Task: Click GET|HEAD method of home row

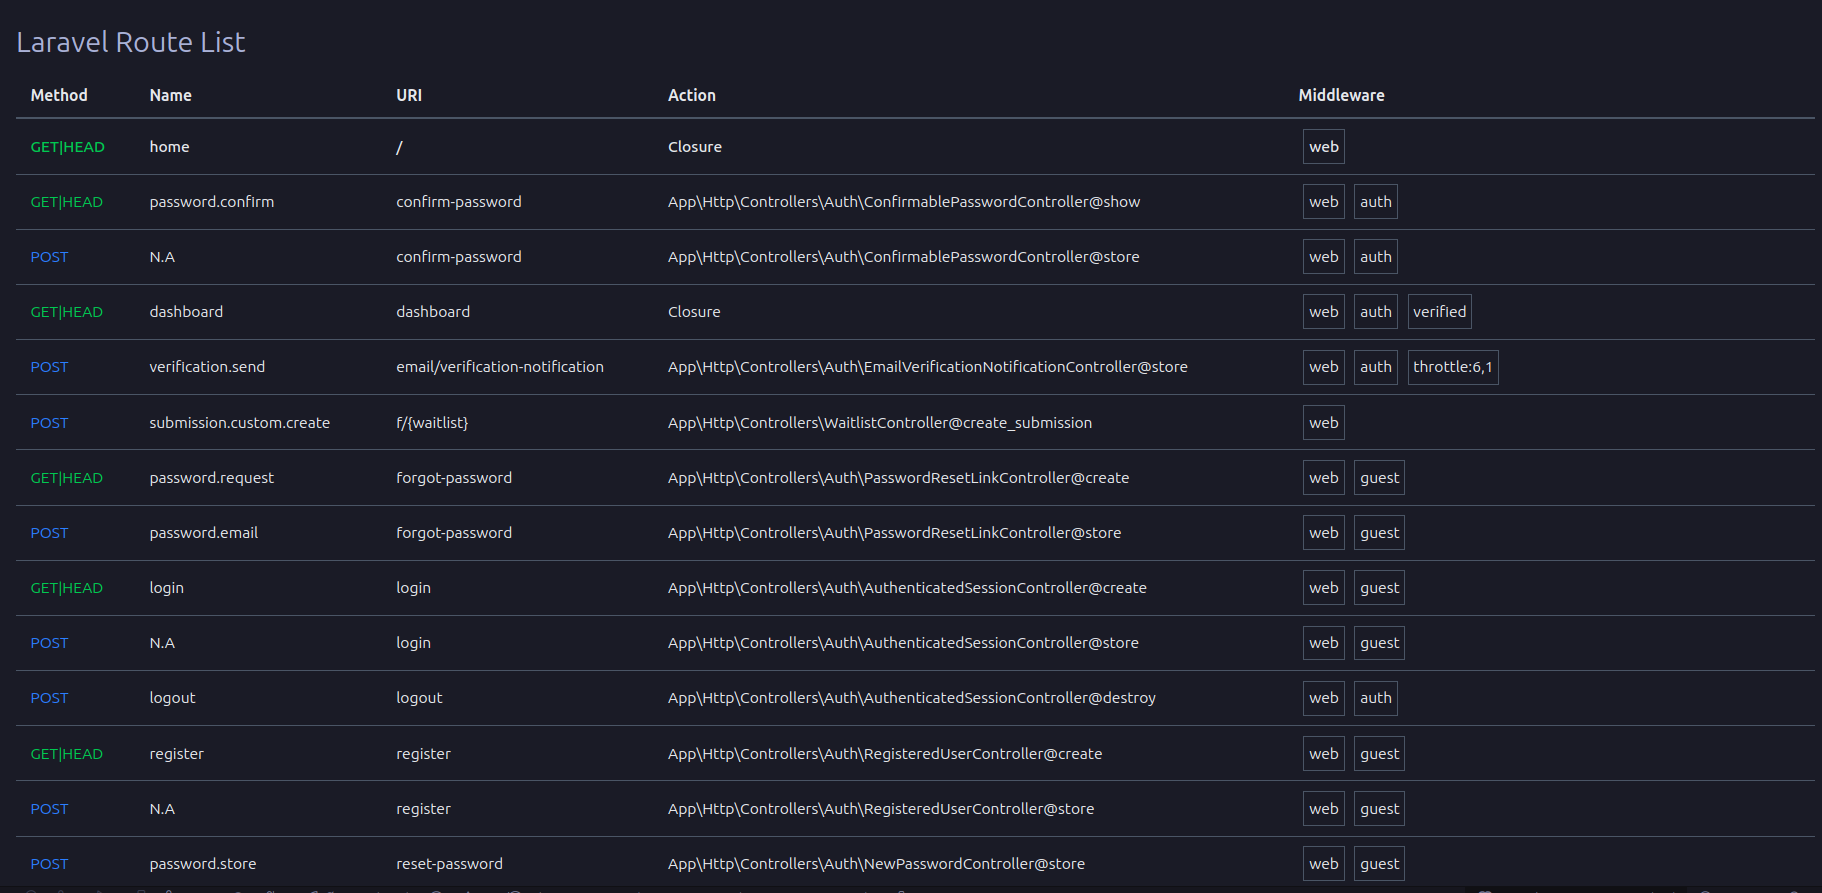Action: click(x=67, y=147)
